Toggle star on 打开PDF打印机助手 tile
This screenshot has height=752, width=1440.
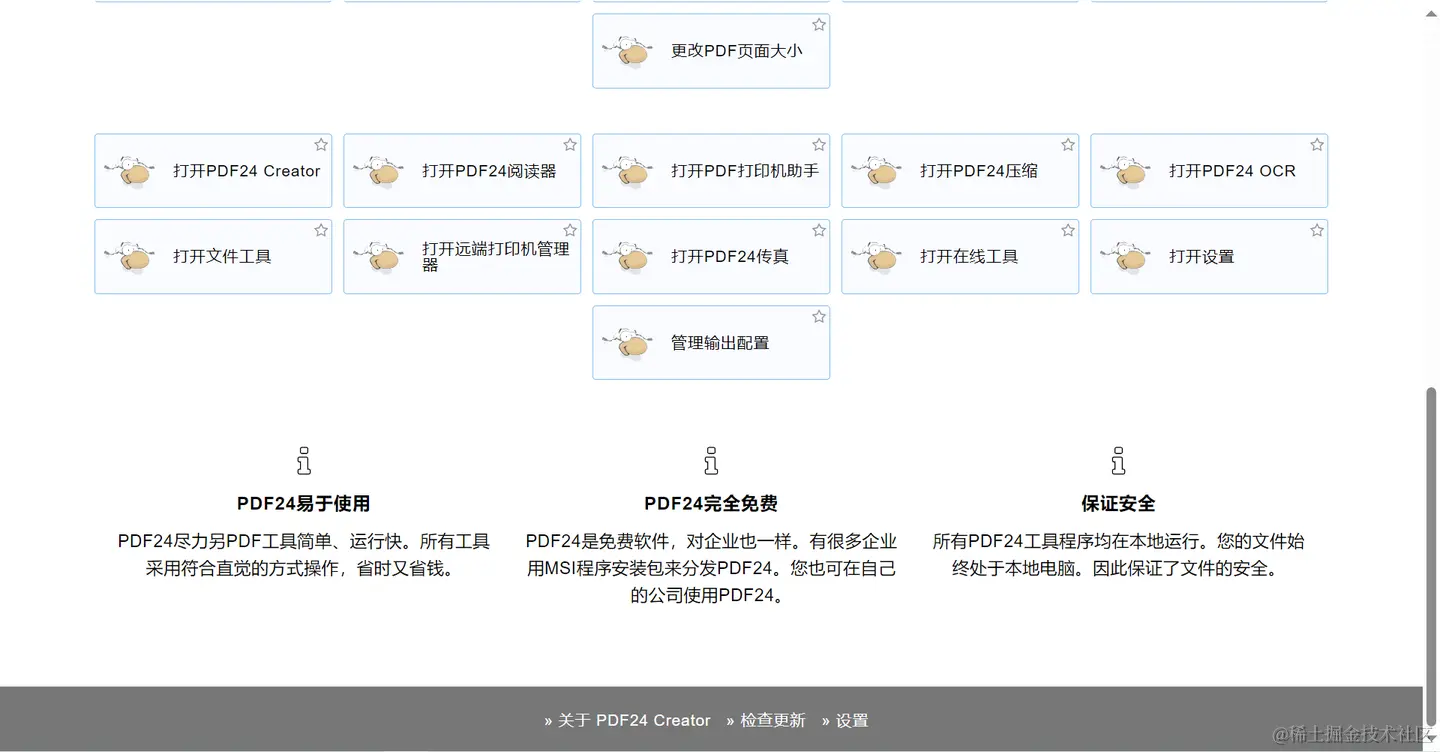(819, 145)
